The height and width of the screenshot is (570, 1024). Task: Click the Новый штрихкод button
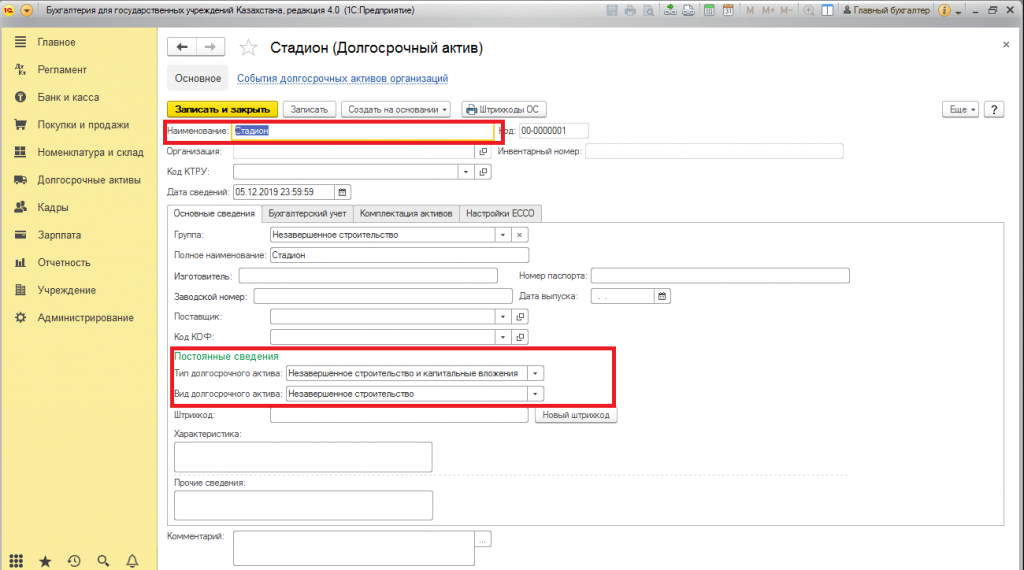click(x=576, y=415)
